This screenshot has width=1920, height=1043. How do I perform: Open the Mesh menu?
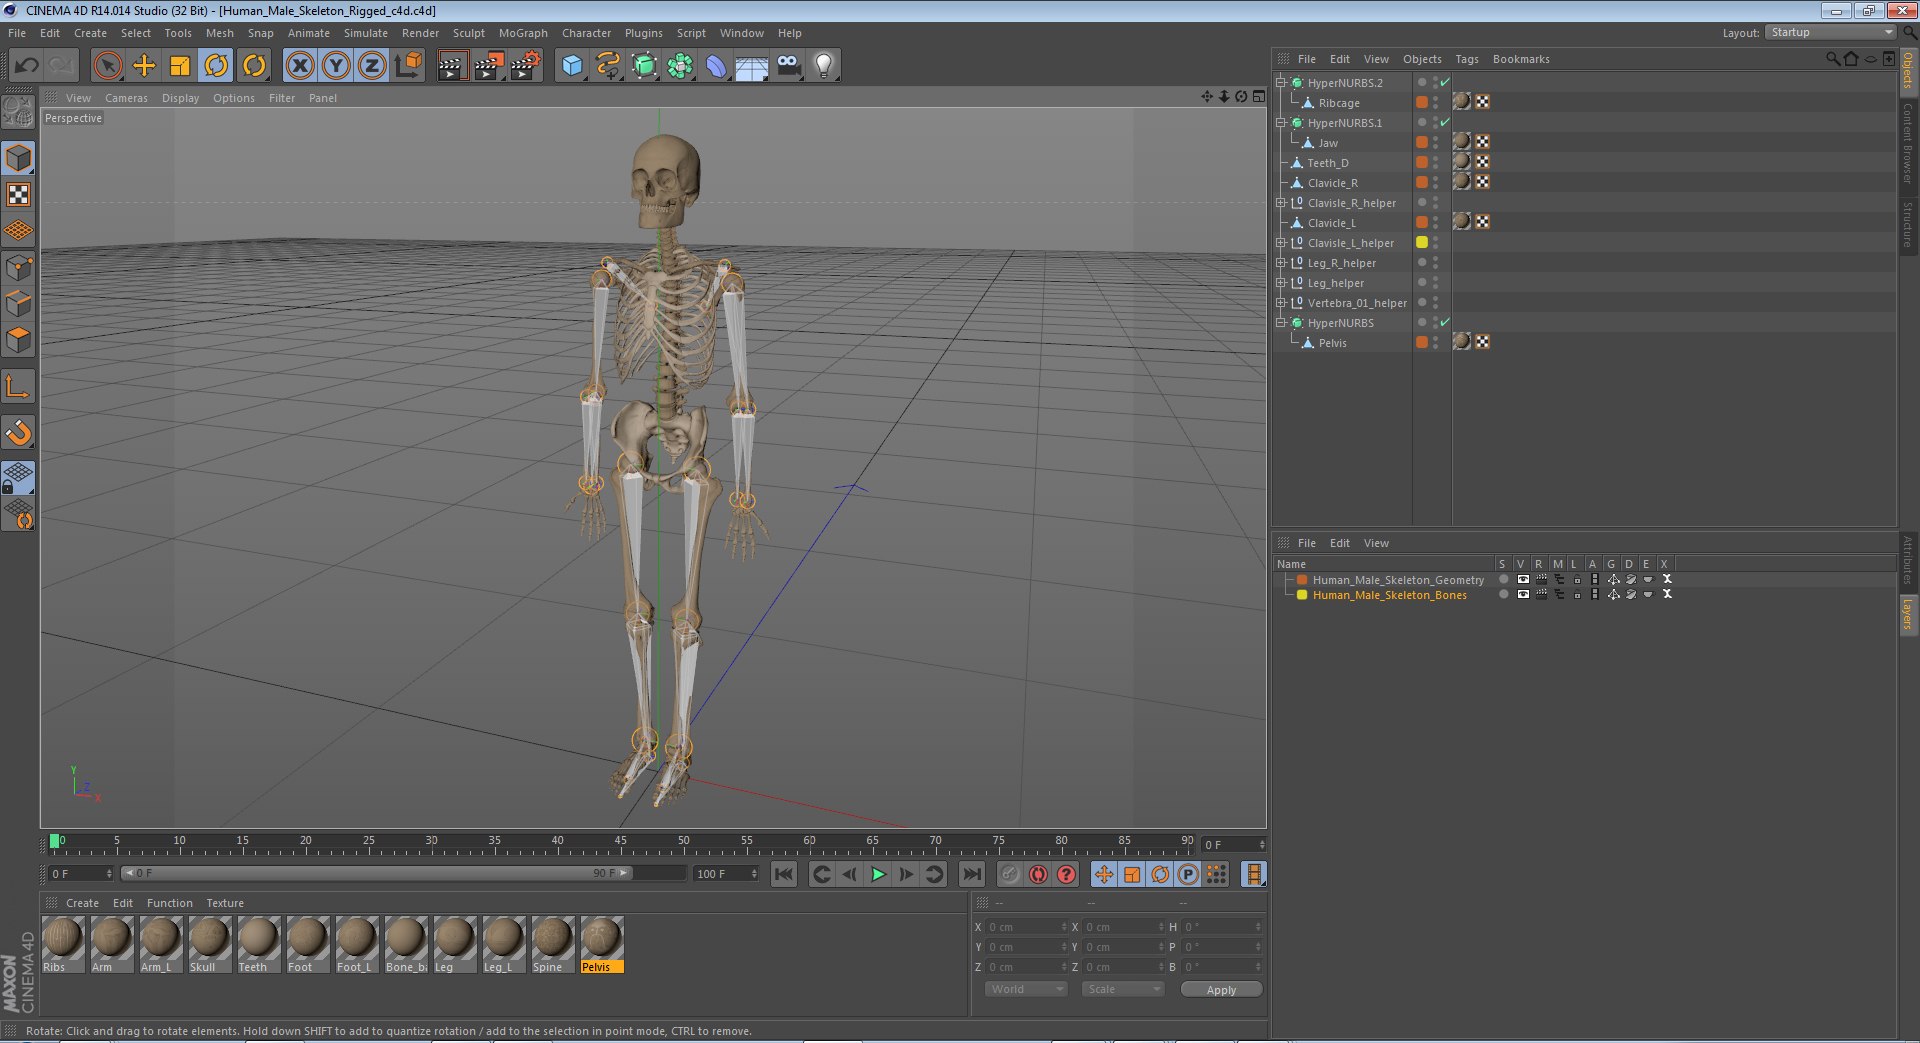219,33
